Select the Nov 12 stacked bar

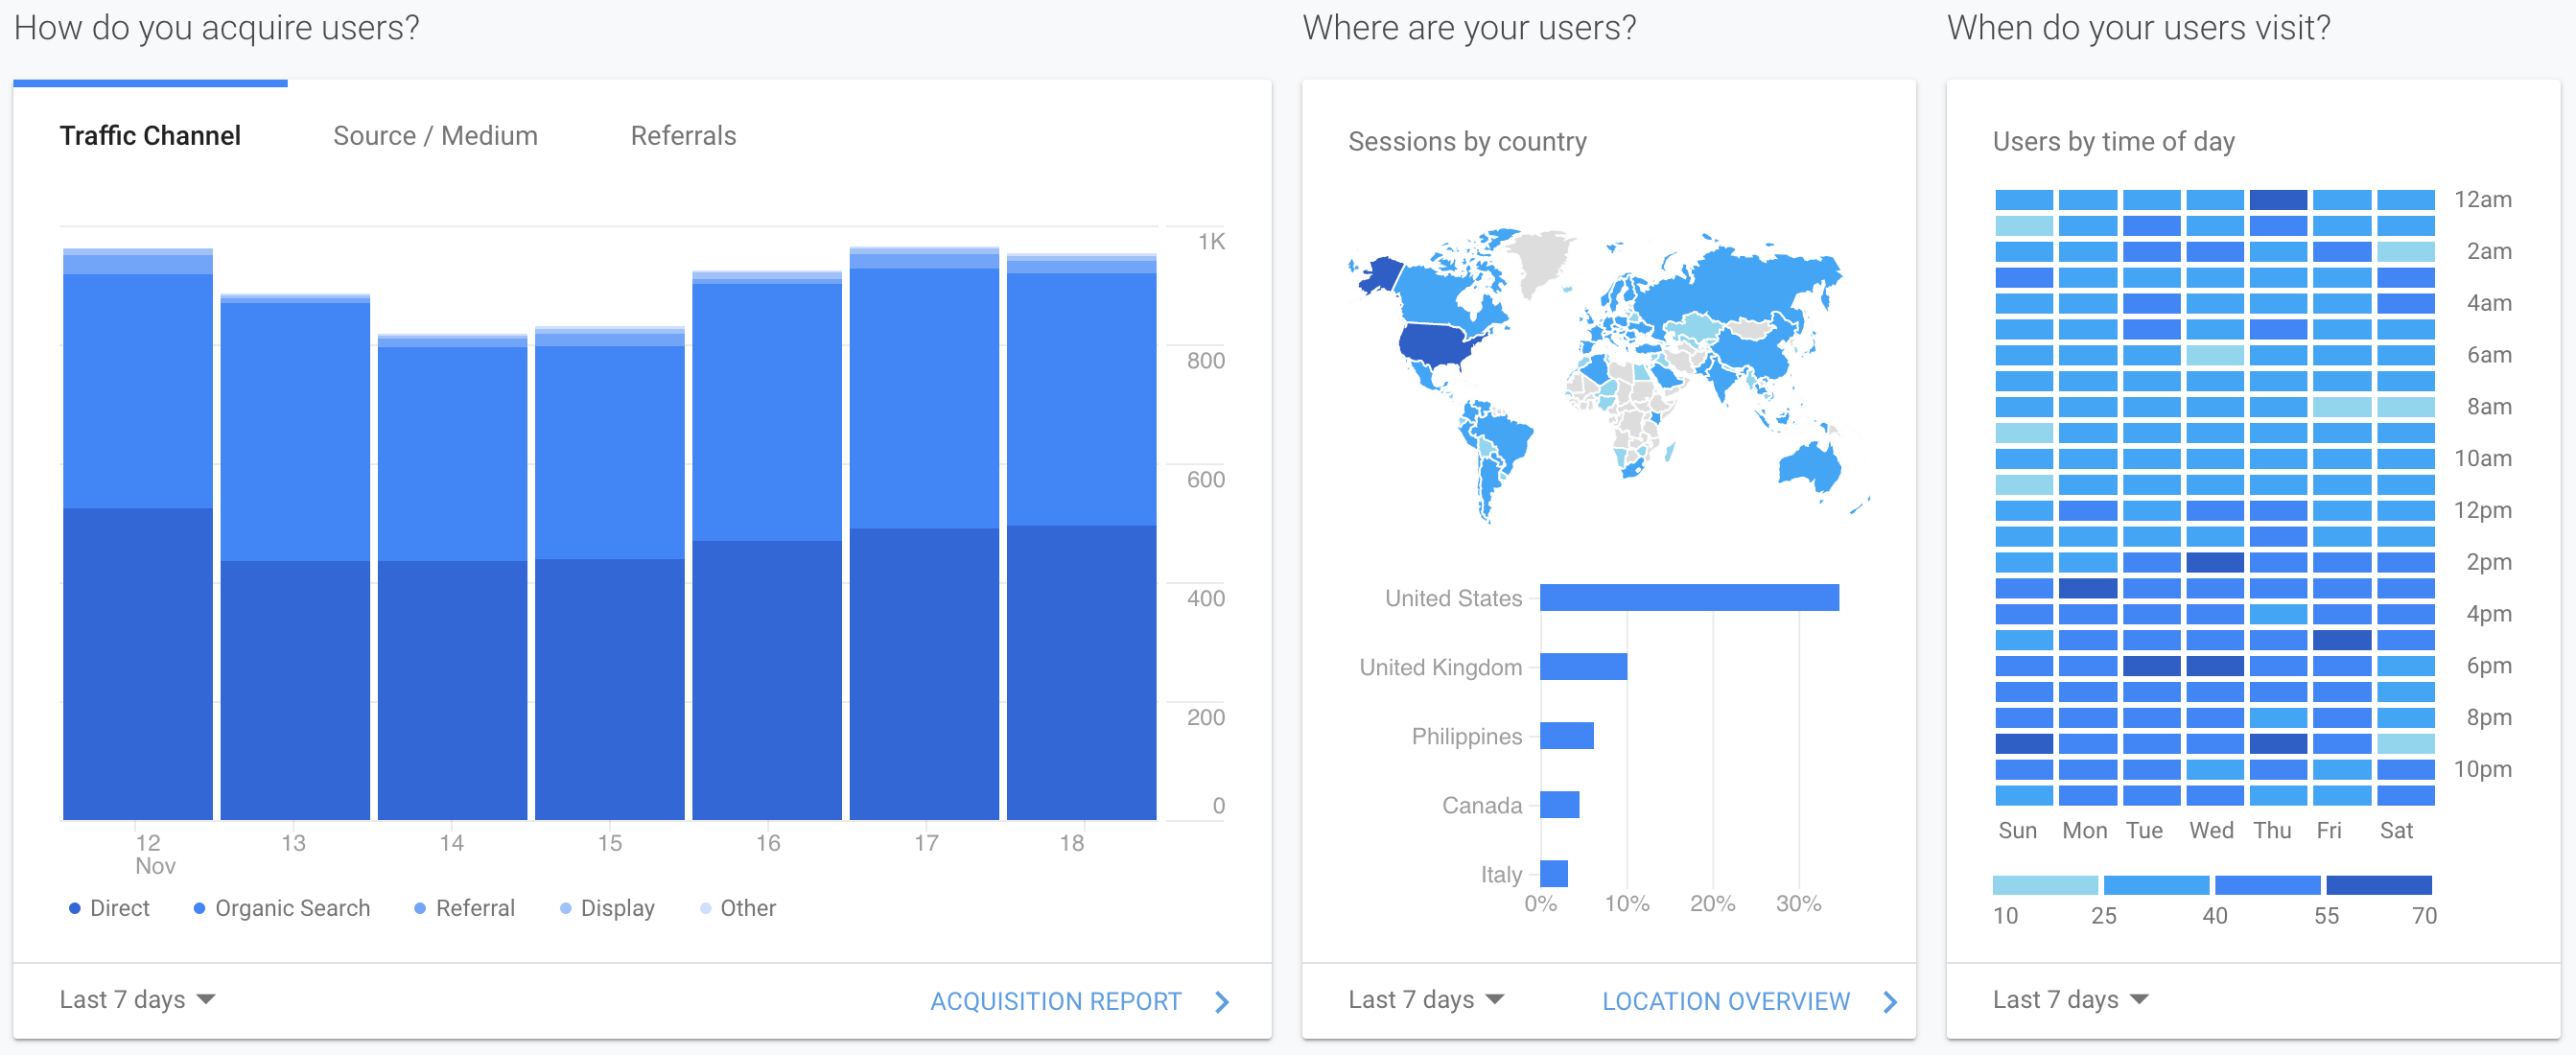(138, 534)
